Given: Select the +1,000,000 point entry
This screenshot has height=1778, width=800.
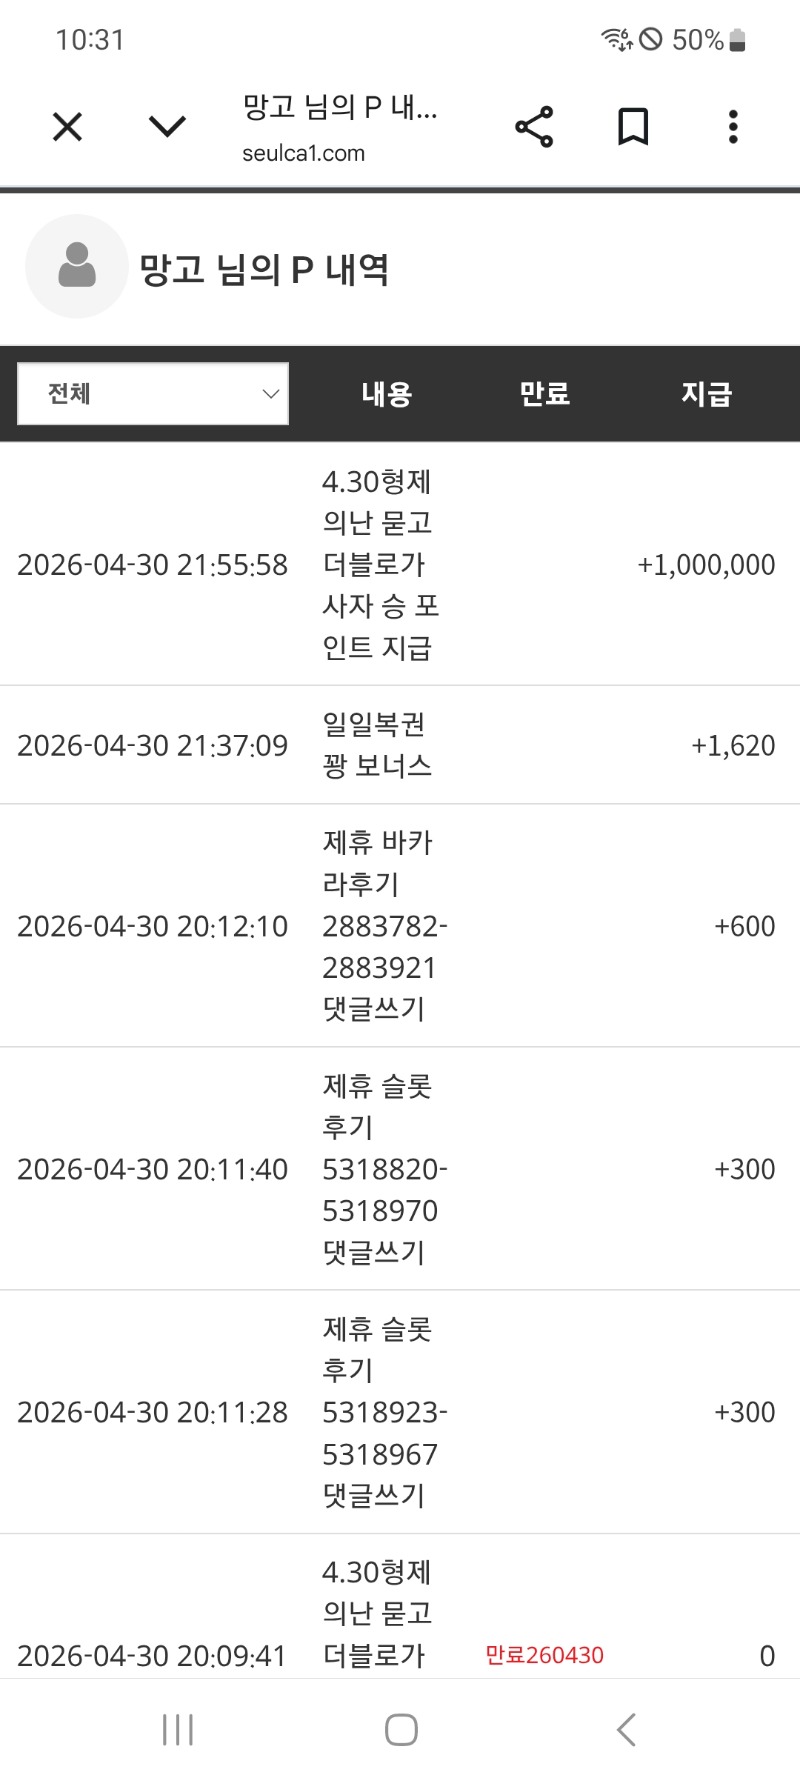Looking at the screenshot, I should click(706, 565).
